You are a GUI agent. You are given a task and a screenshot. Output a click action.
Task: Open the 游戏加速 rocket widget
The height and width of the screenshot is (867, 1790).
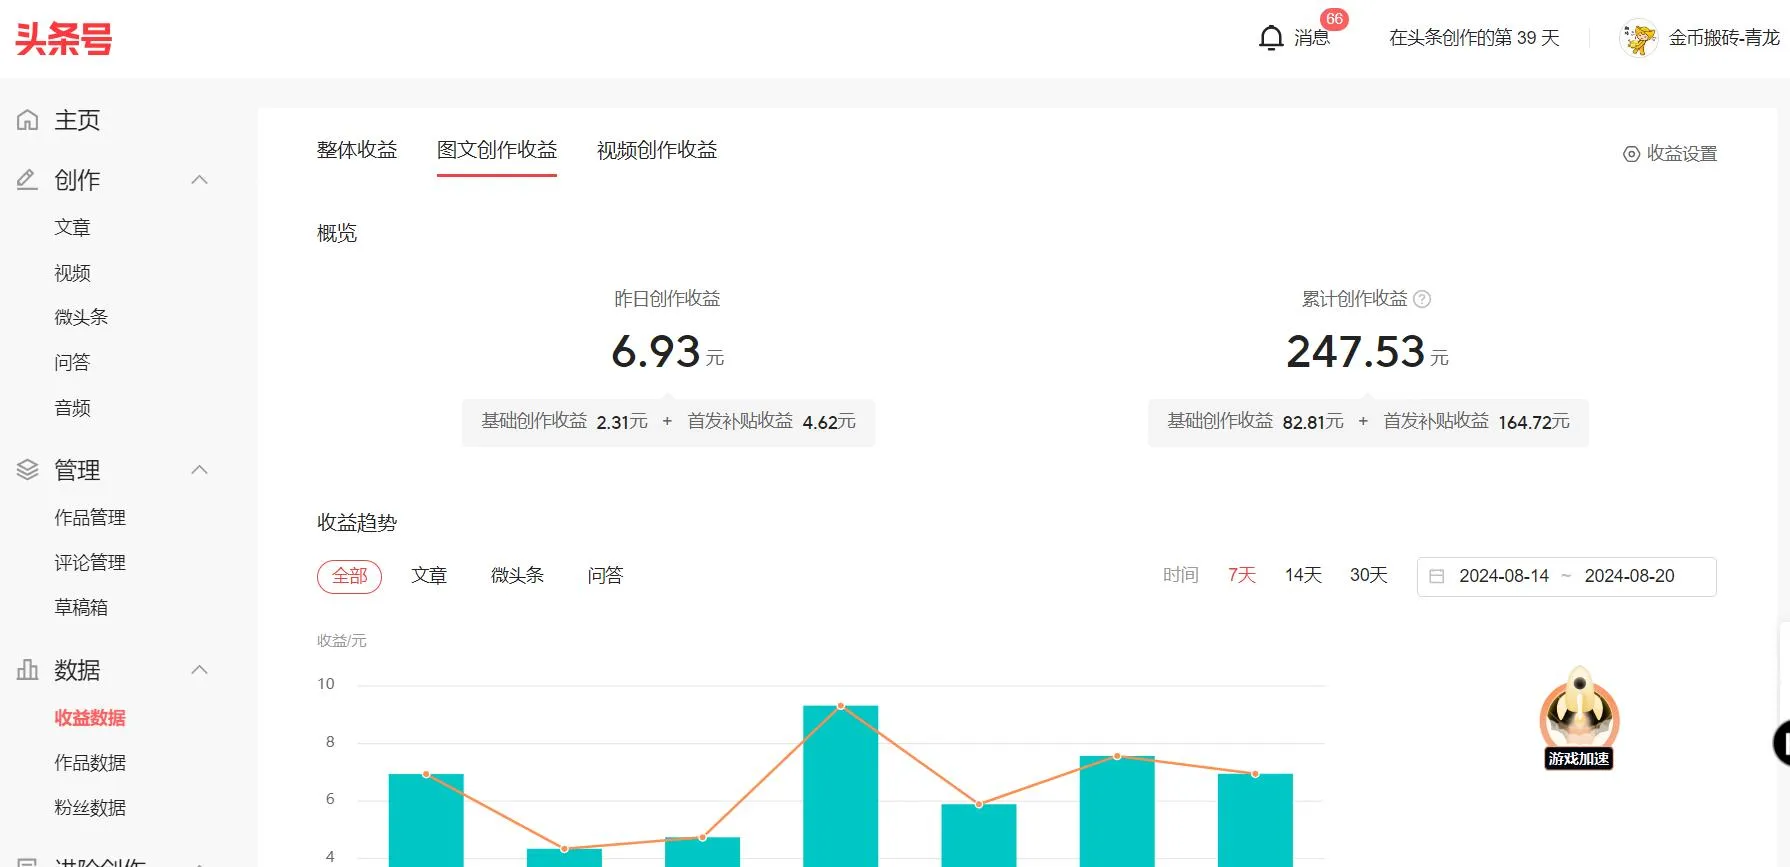pos(1579,718)
